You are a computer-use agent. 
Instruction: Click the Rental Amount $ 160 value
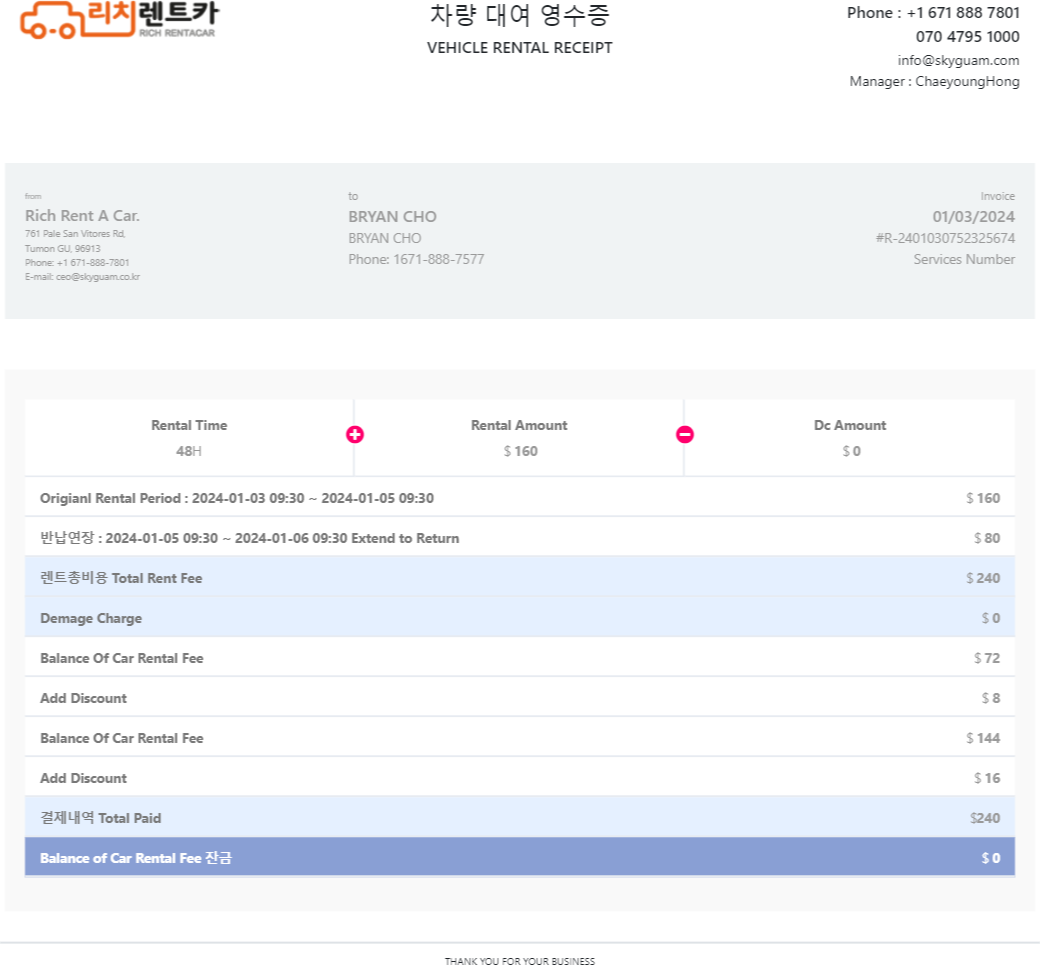point(520,451)
